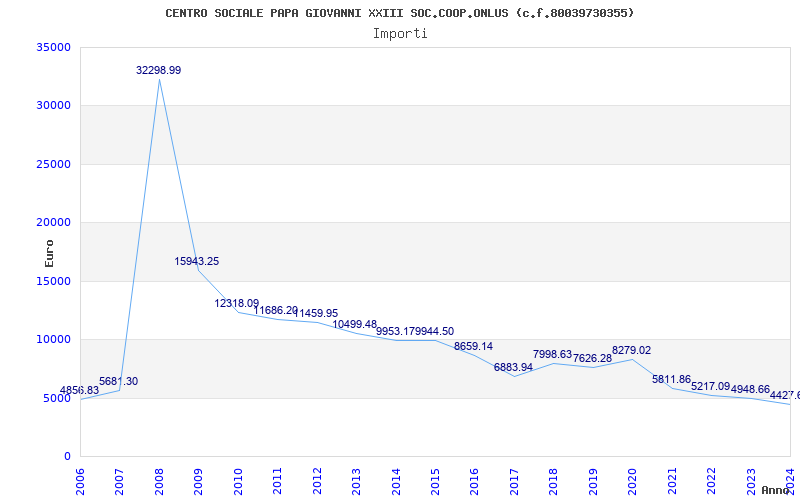Image resolution: width=800 pixels, height=500 pixels.
Task: Click x-axis year 2016
Action: (474, 481)
